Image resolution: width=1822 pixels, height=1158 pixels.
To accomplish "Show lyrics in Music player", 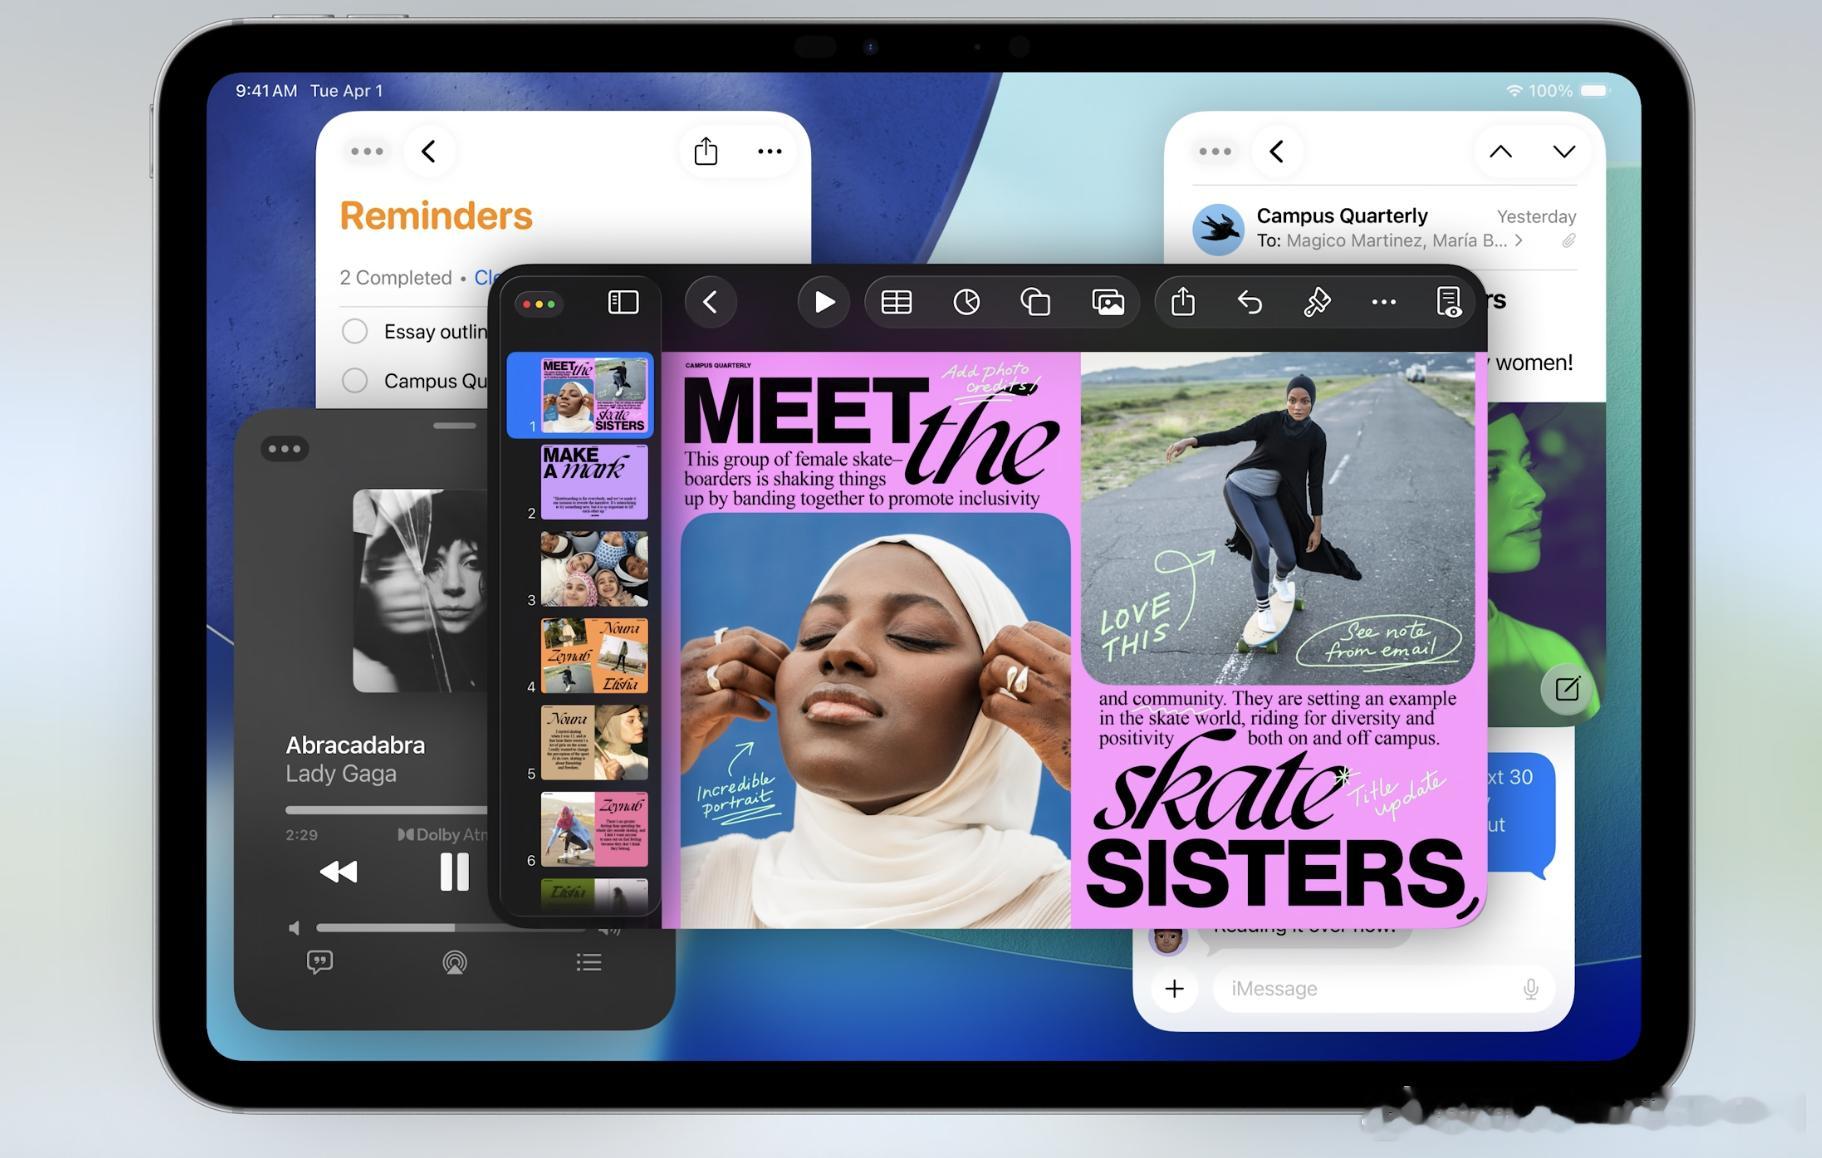I will (320, 962).
